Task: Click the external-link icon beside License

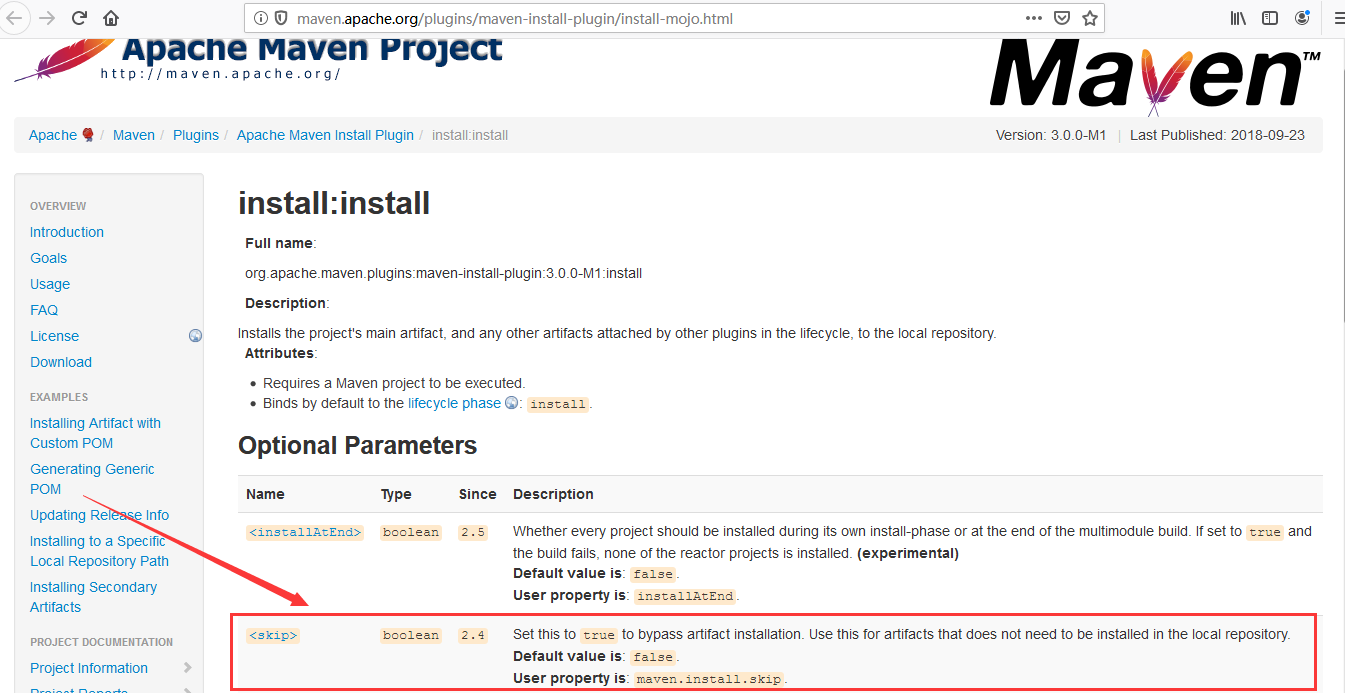Action: point(196,336)
